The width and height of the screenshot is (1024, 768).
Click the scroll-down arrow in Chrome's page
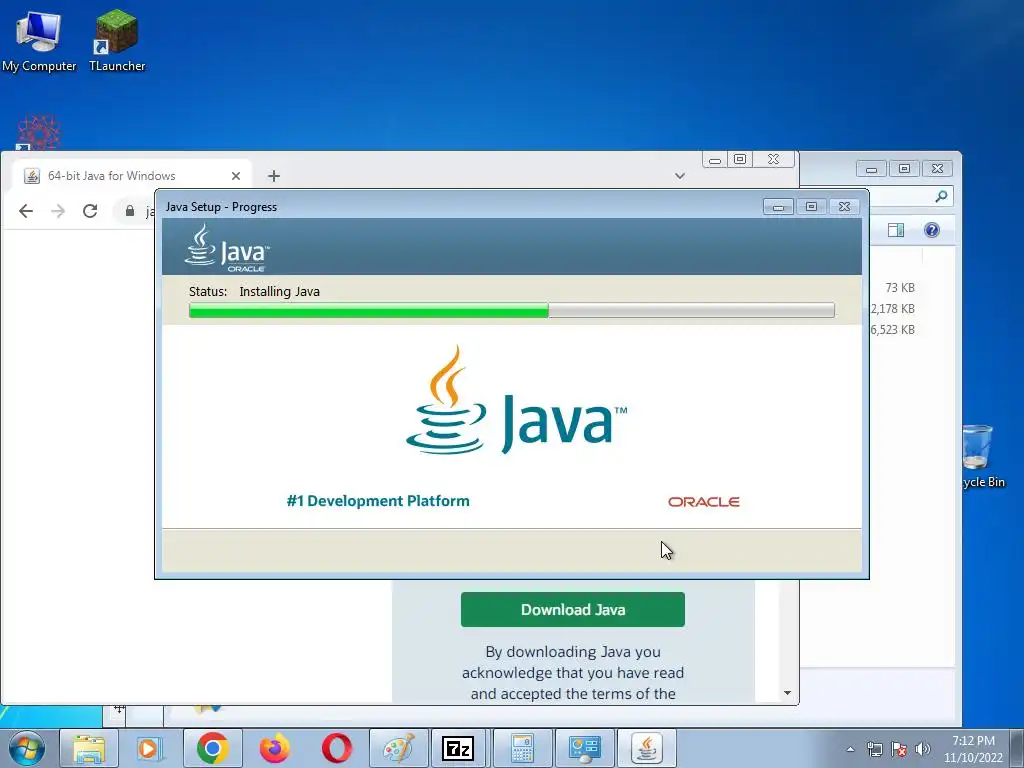click(x=788, y=693)
